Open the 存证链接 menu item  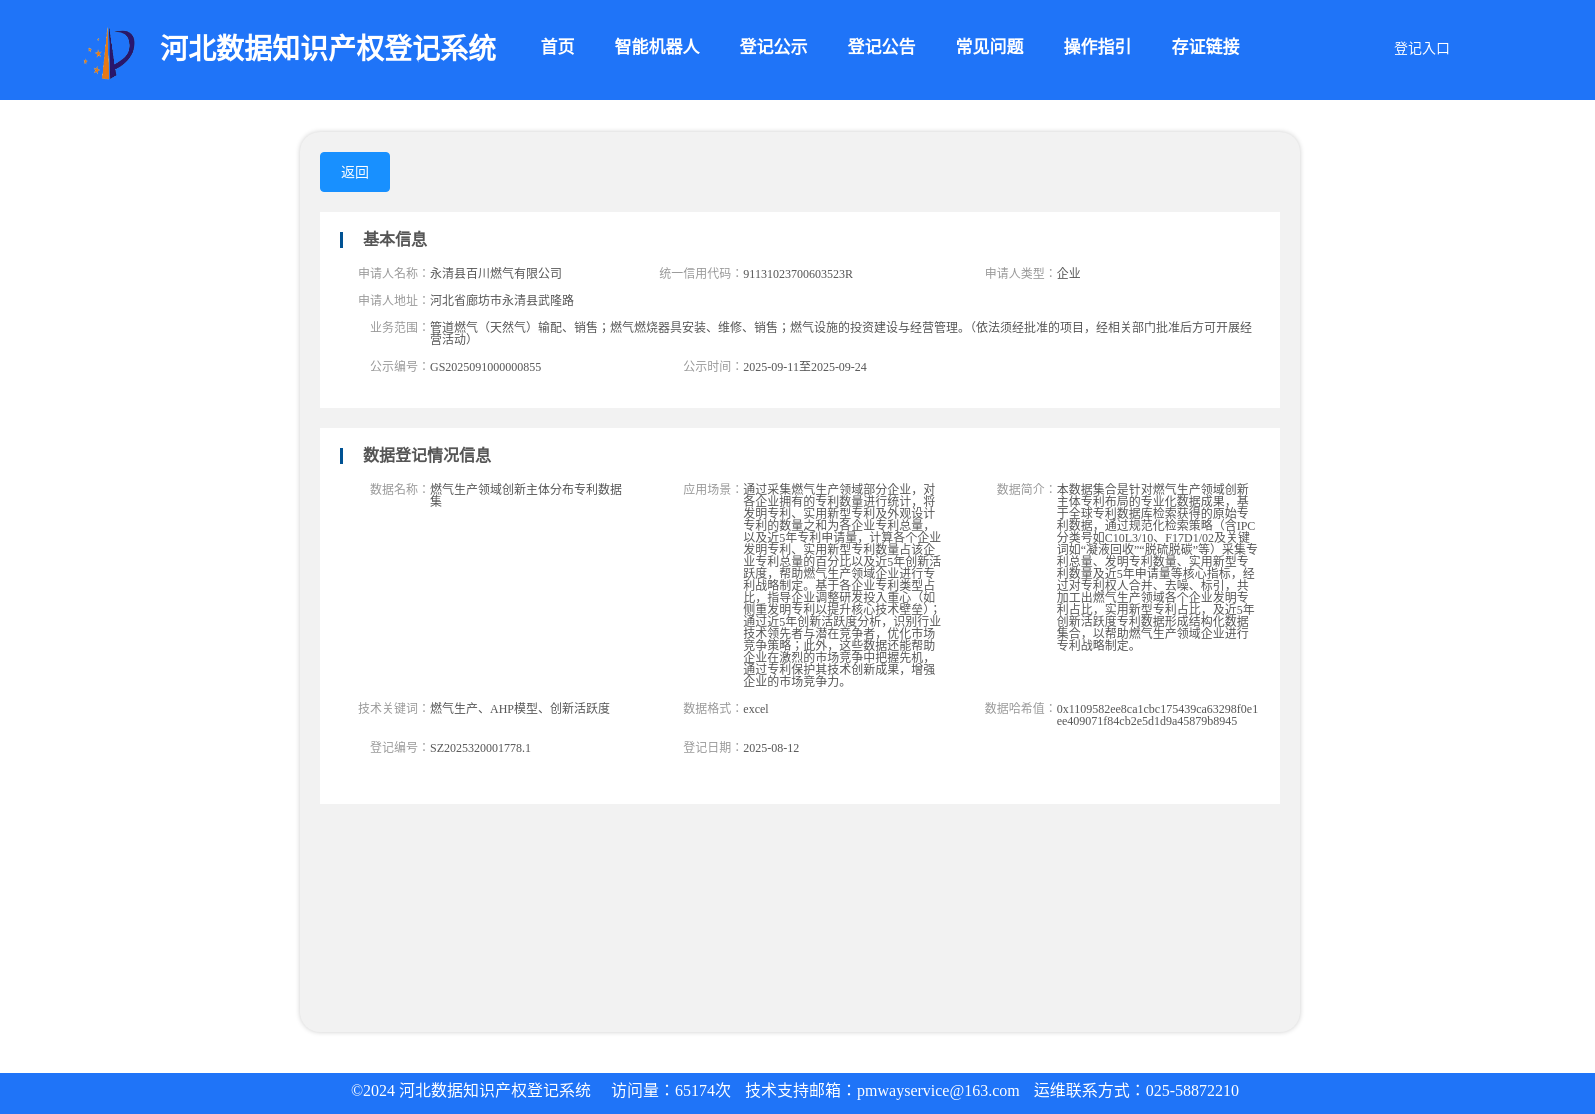pos(1205,47)
